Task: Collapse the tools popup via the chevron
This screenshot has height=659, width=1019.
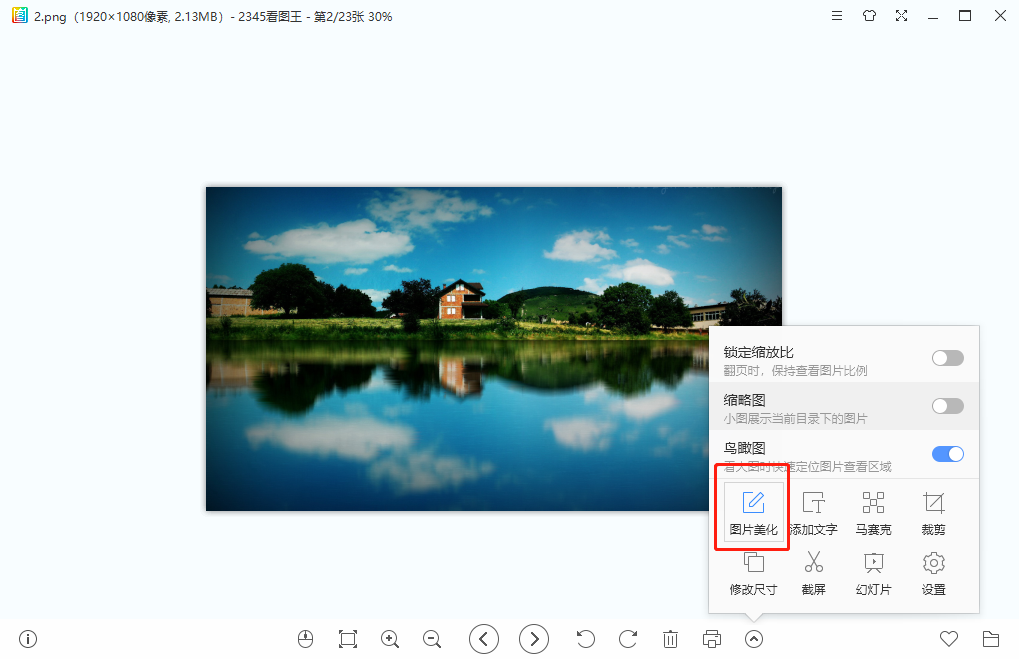Action: tap(753, 638)
